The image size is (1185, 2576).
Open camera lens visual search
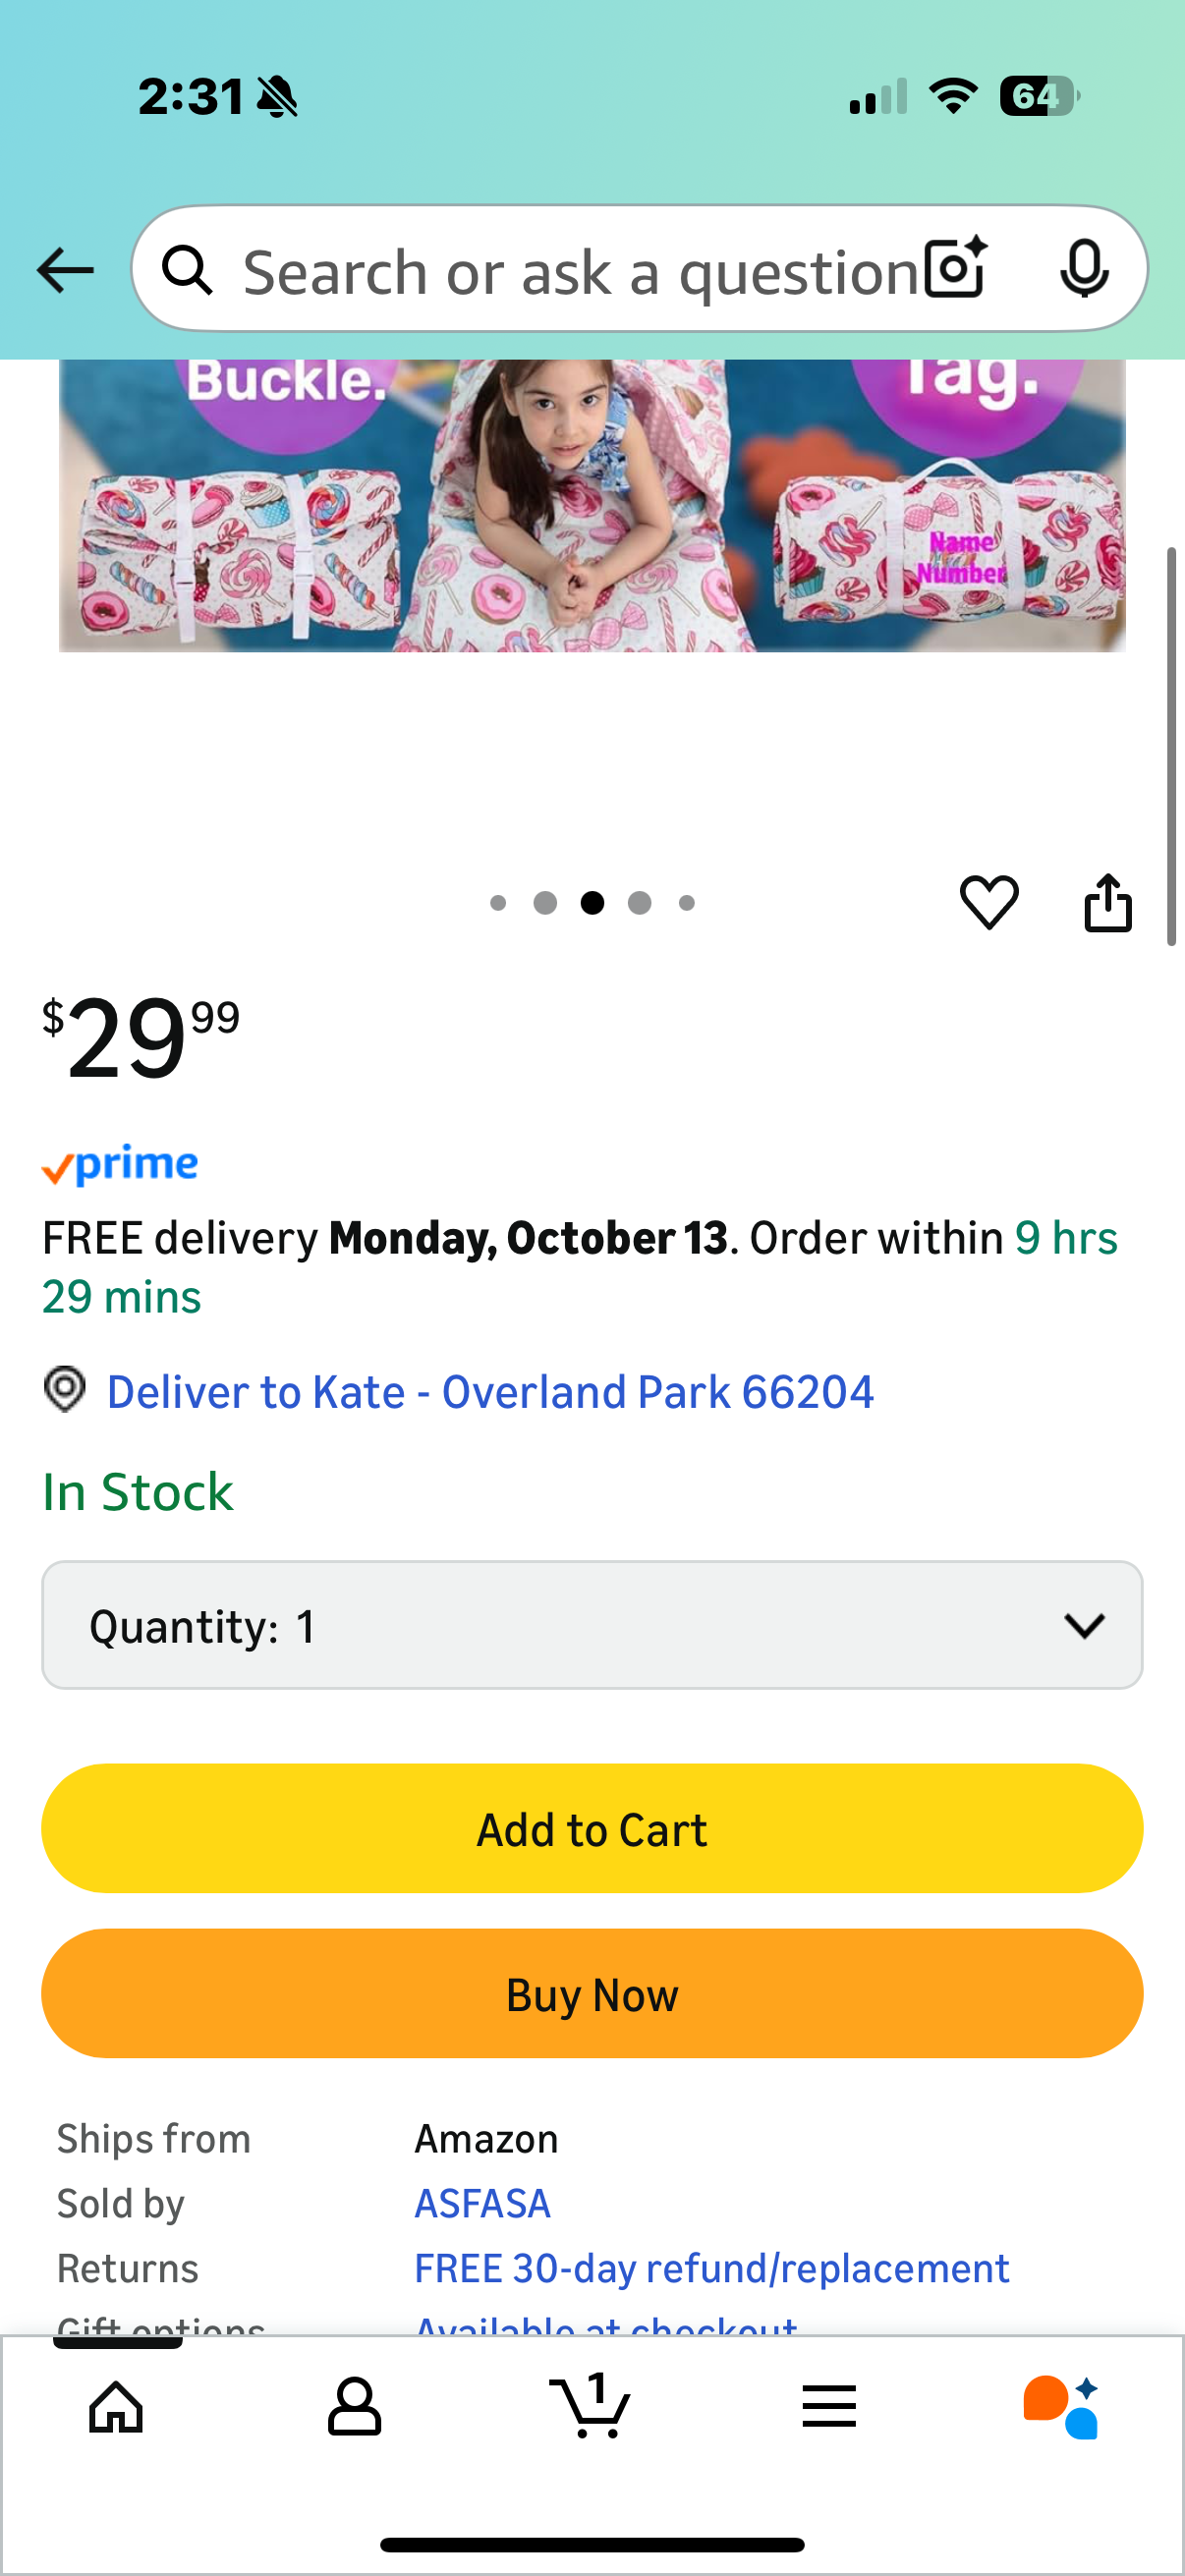(x=955, y=269)
